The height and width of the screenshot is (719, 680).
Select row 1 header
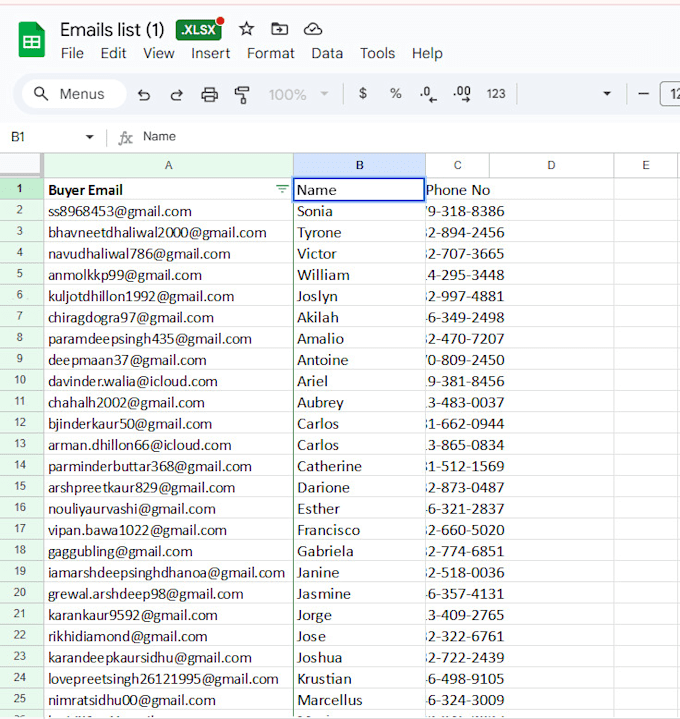click(20, 188)
